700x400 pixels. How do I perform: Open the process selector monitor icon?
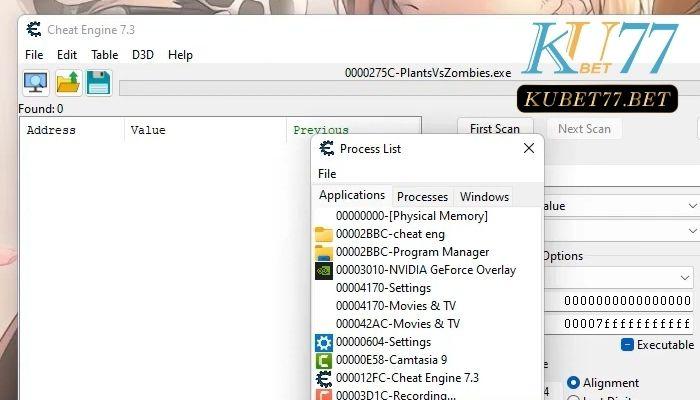click(x=36, y=83)
